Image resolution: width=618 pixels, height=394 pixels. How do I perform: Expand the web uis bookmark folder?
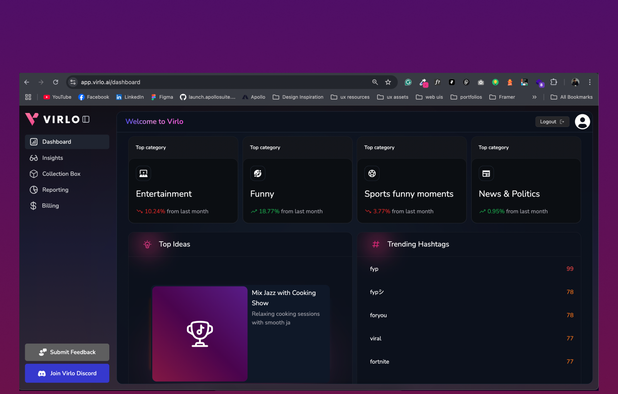coord(429,97)
